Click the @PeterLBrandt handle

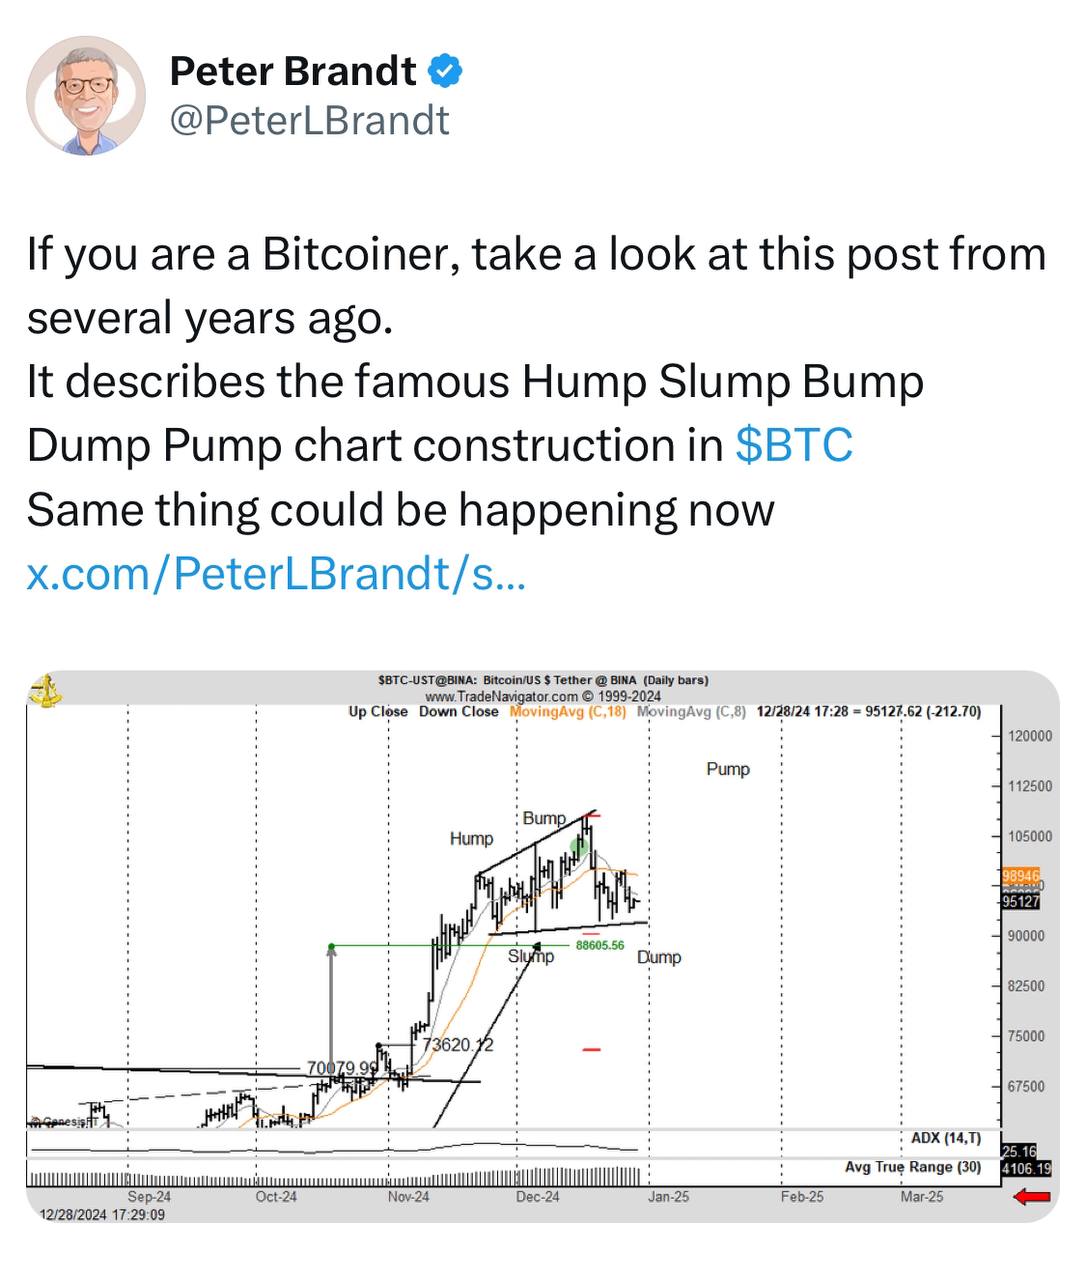[x=310, y=120]
